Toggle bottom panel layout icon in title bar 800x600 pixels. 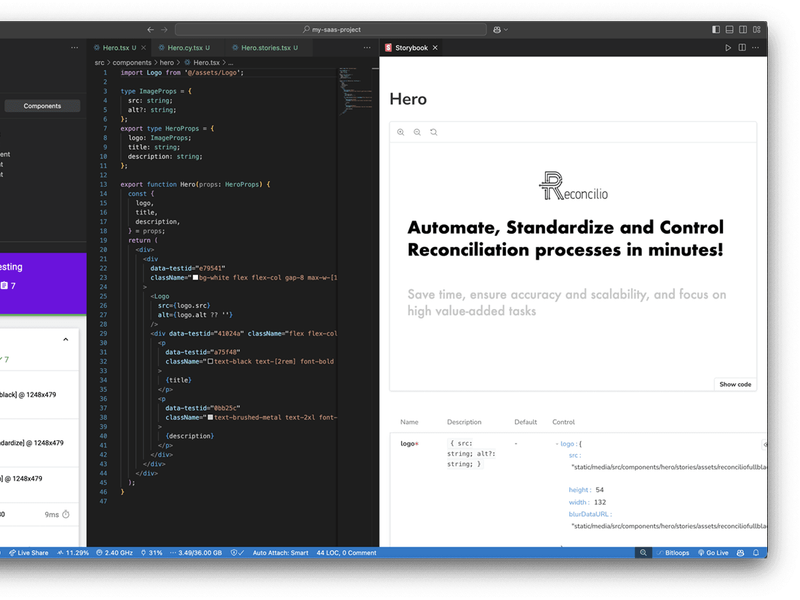click(x=730, y=30)
